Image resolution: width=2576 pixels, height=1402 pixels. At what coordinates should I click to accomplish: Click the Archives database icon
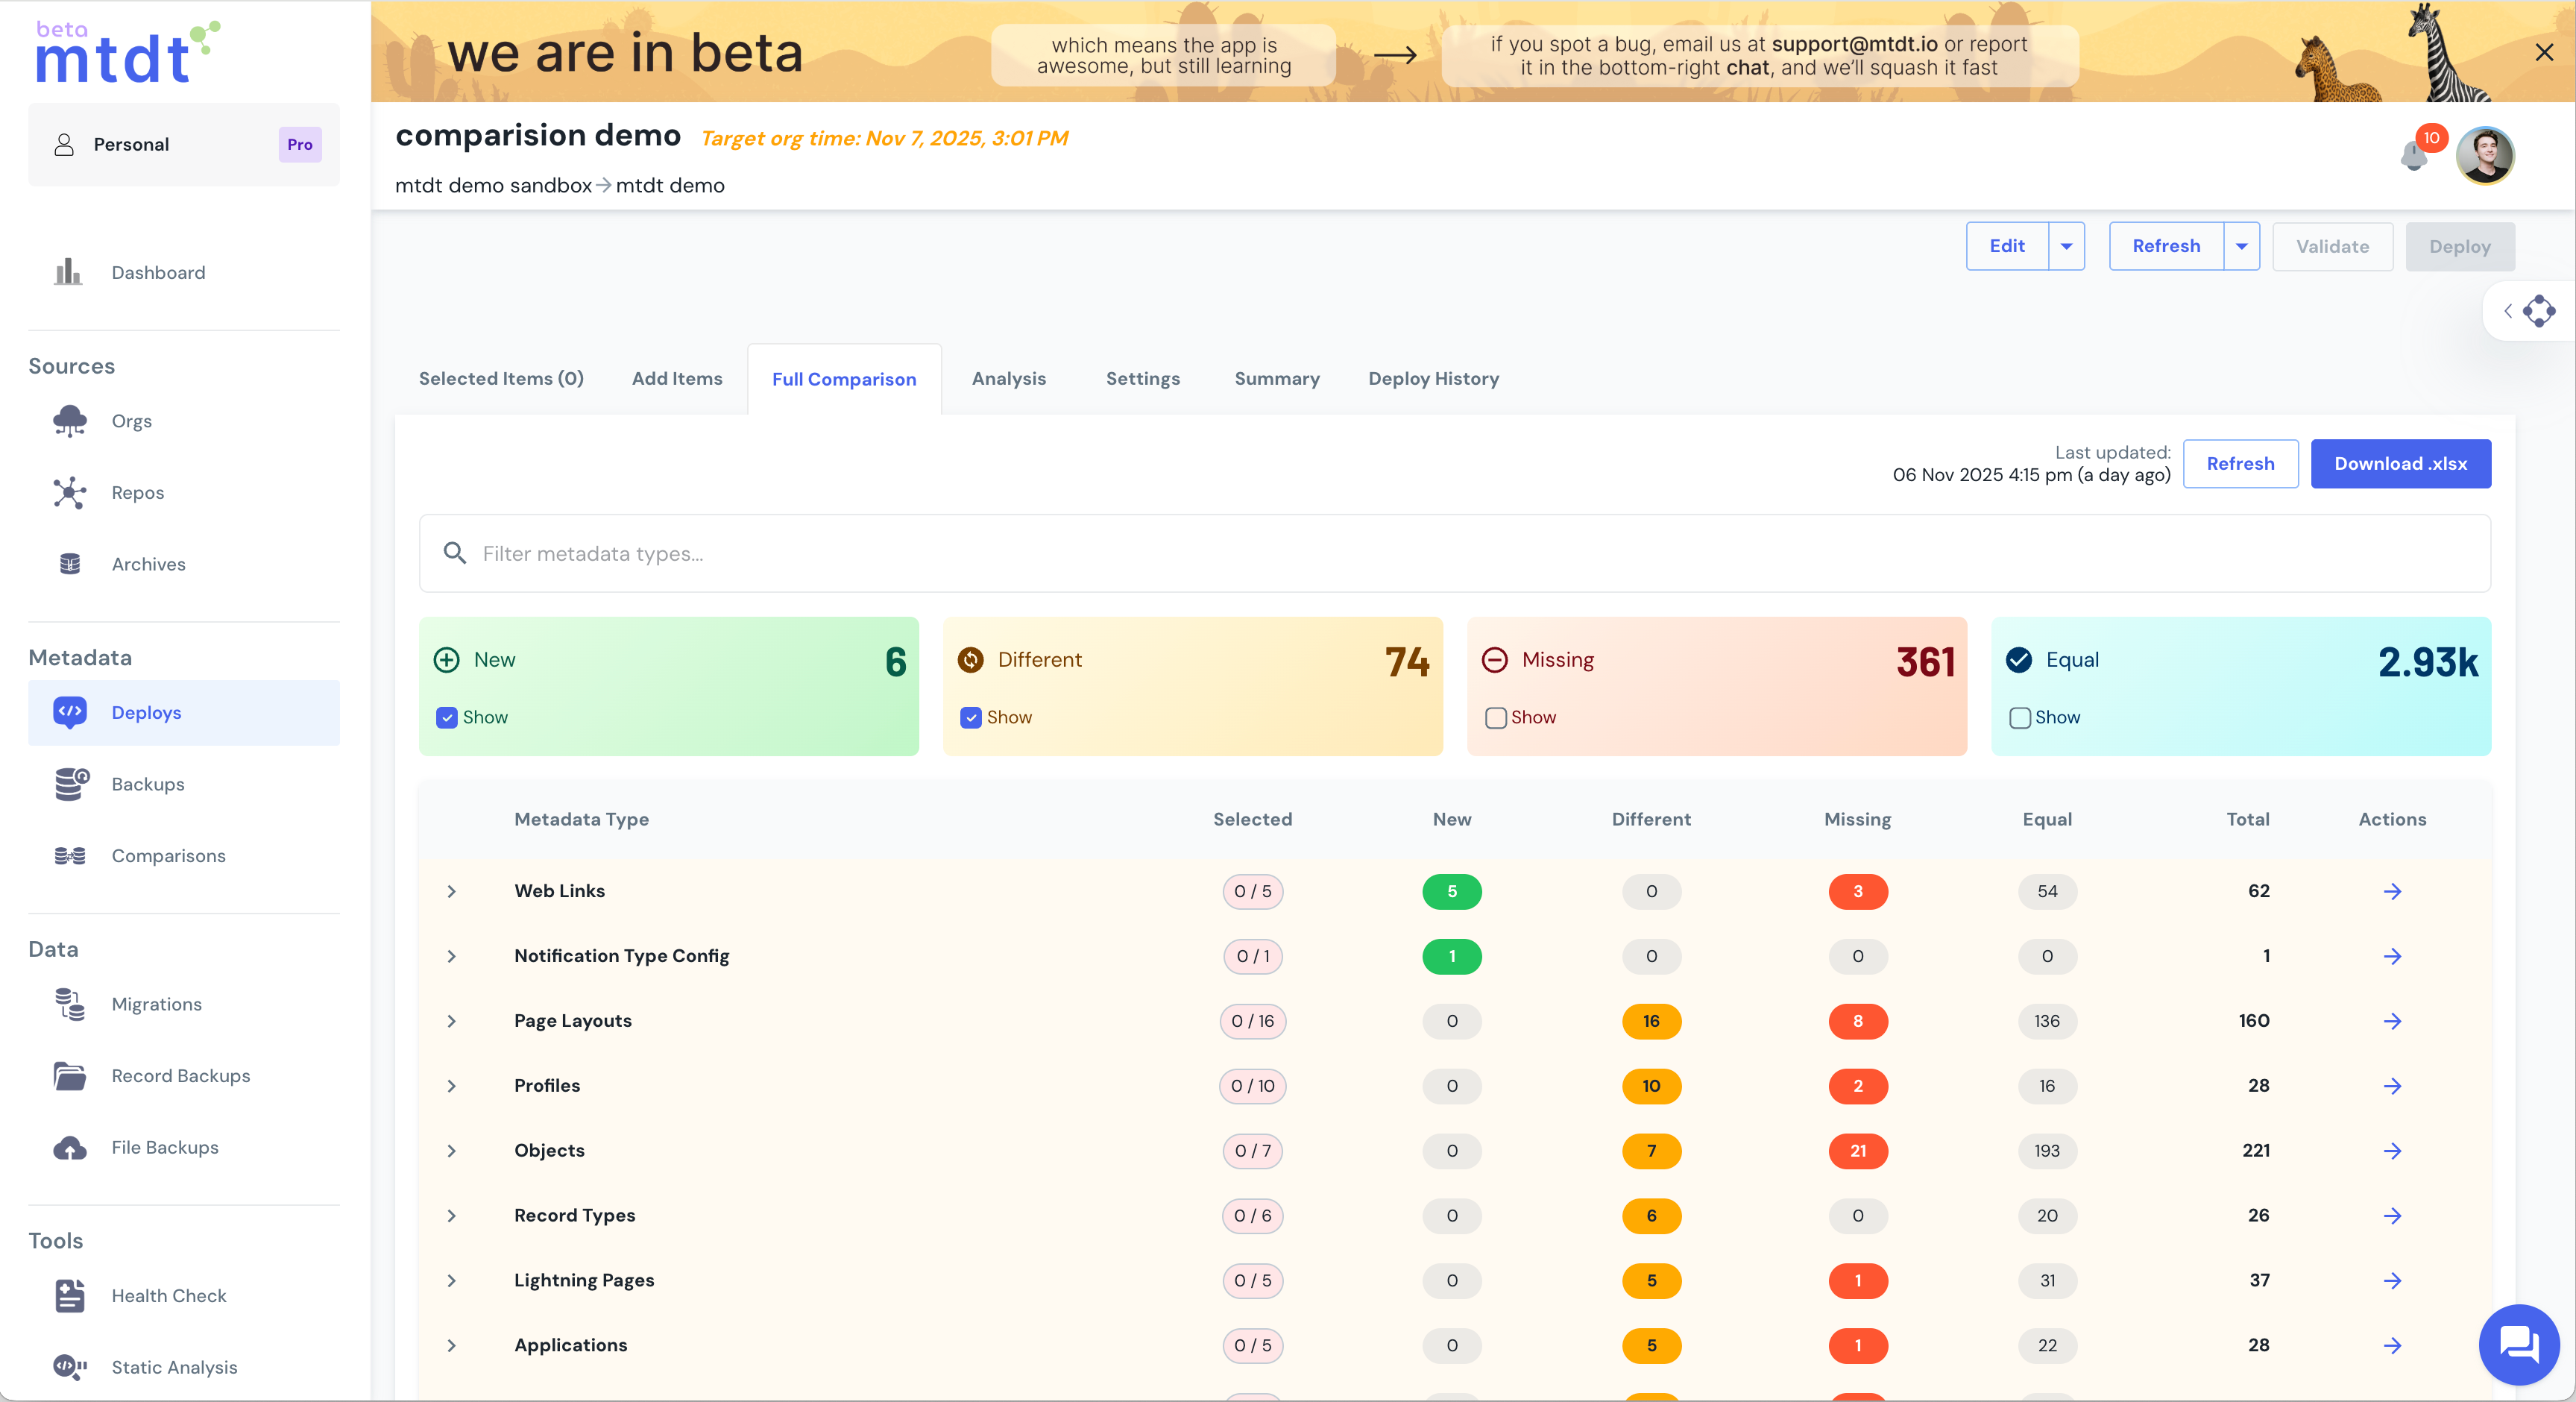[x=69, y=564]
